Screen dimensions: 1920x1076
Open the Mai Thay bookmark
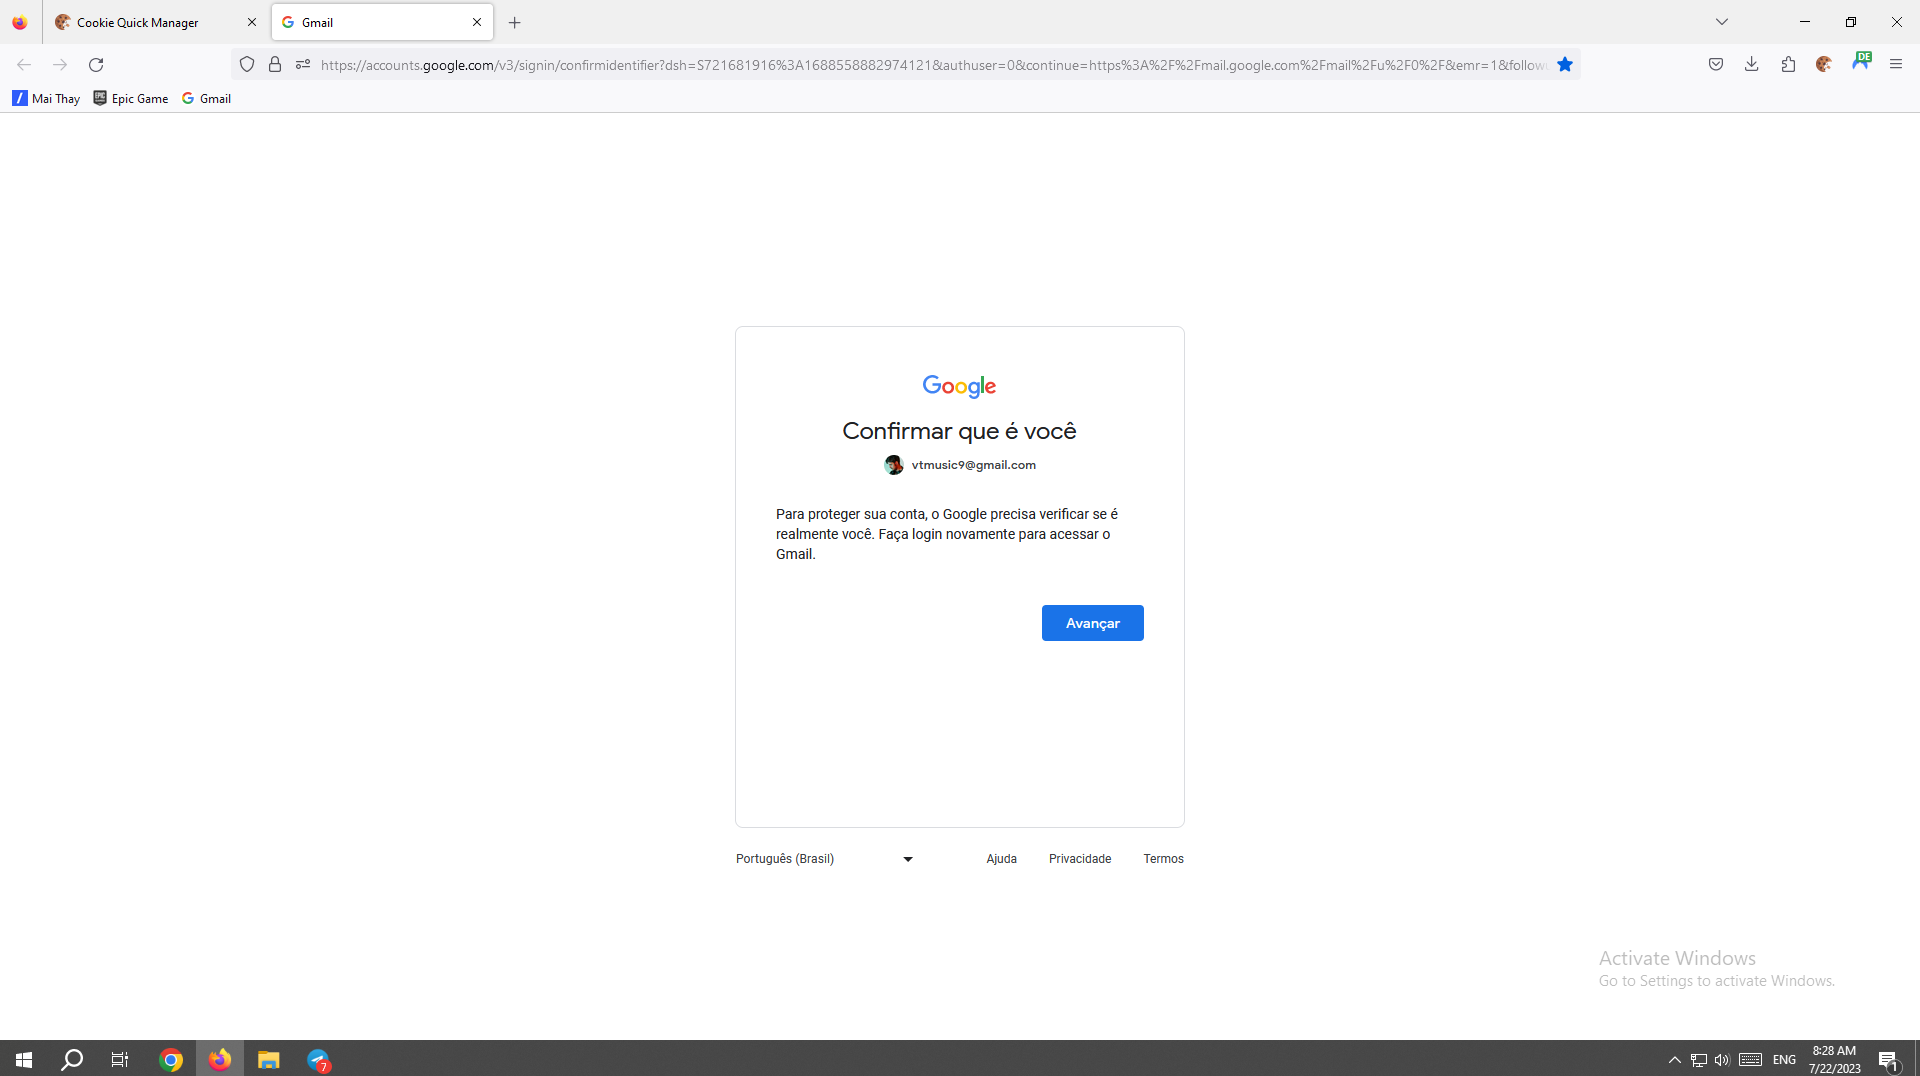click(46, 98)
